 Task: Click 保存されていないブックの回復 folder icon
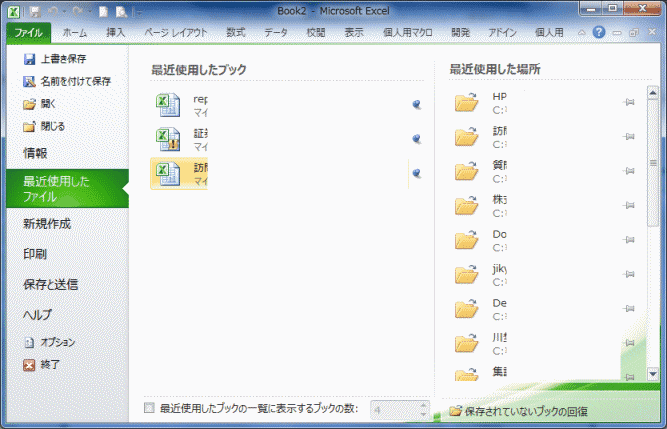[x=456, y=411]
